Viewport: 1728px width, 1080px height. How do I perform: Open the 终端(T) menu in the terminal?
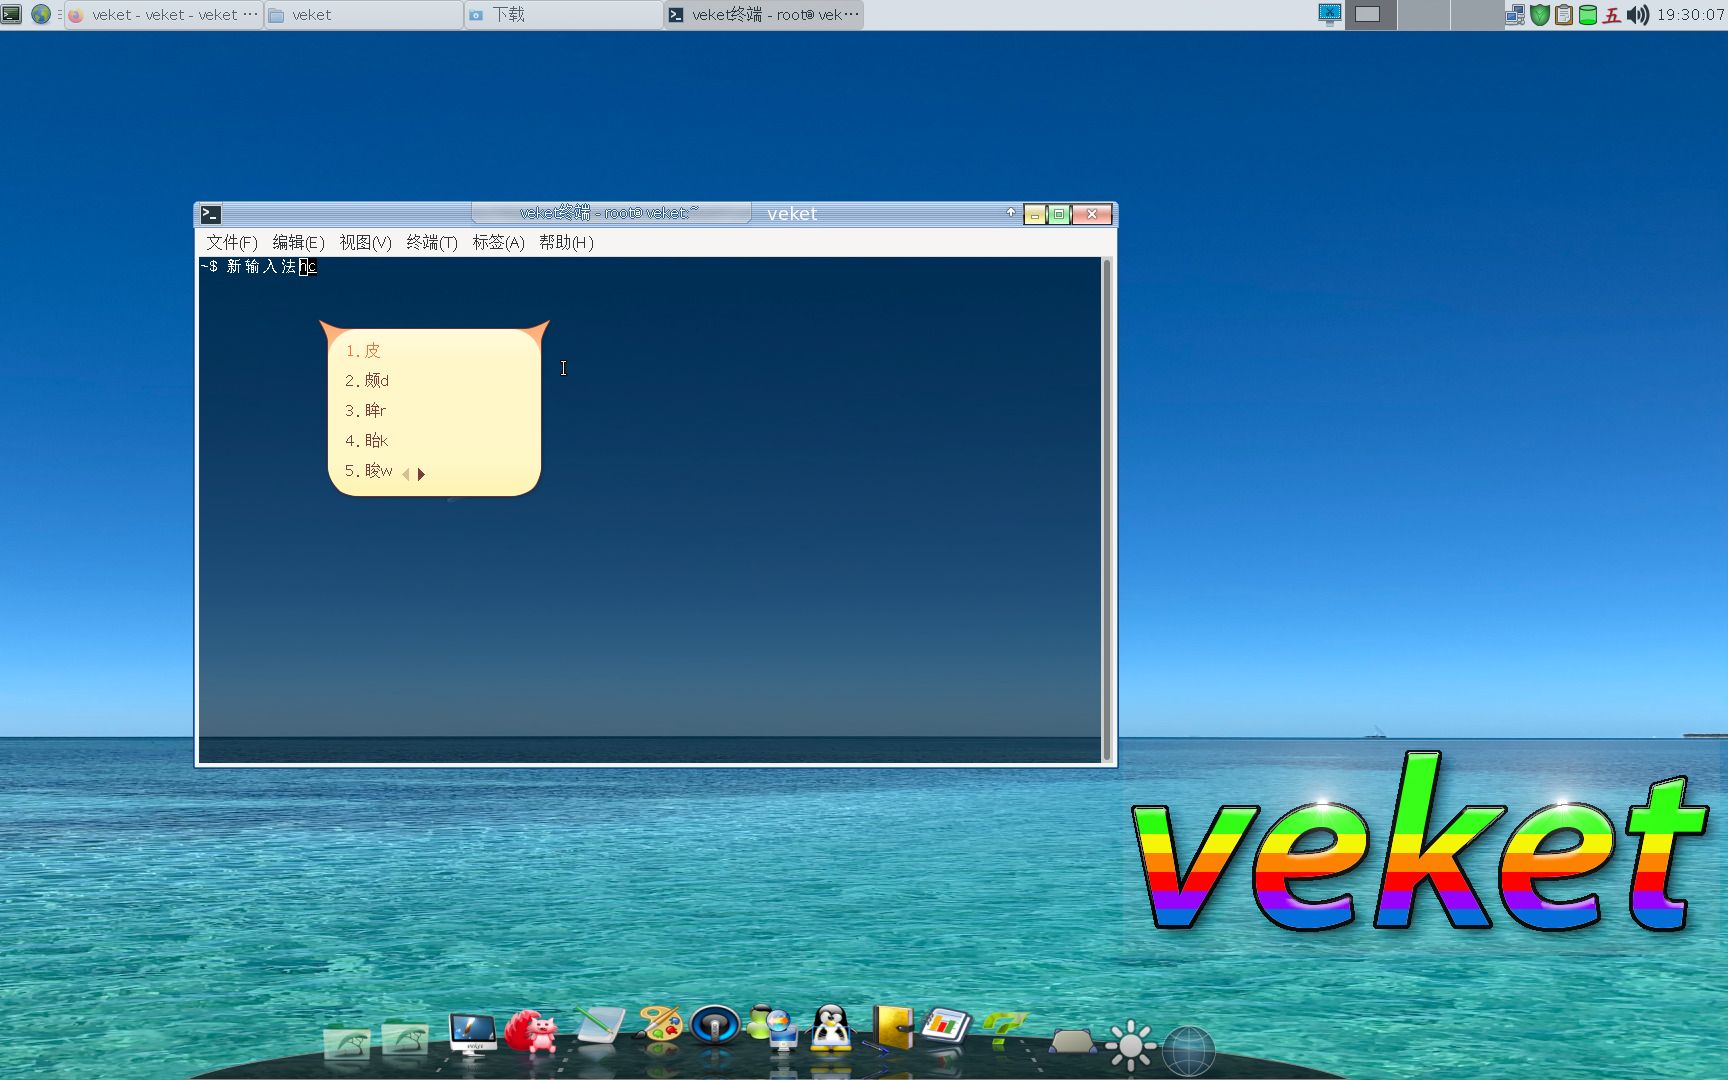click(x=432, y=243)
